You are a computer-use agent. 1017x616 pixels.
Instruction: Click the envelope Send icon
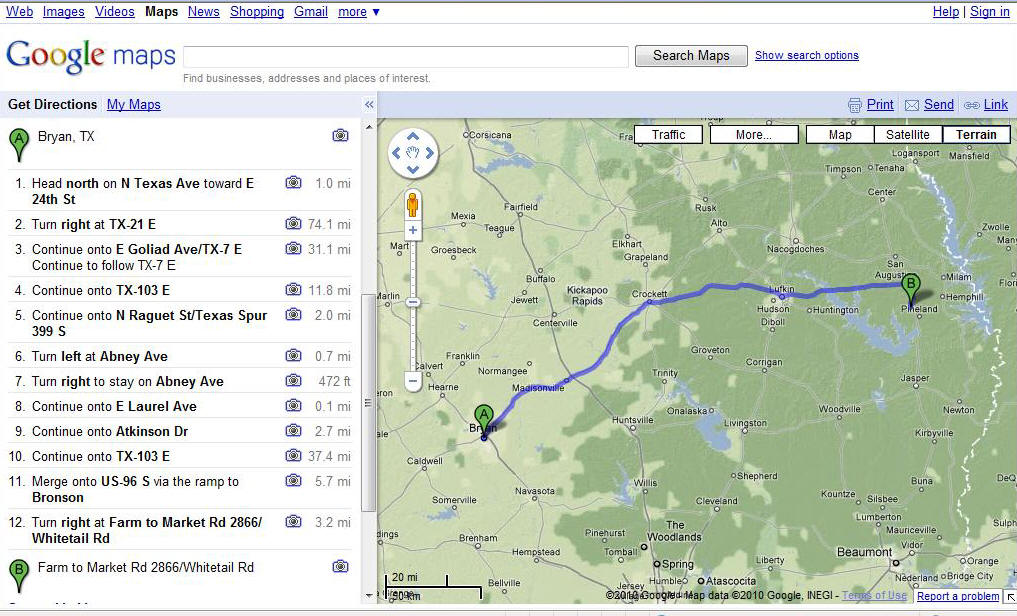coord(912,105)
